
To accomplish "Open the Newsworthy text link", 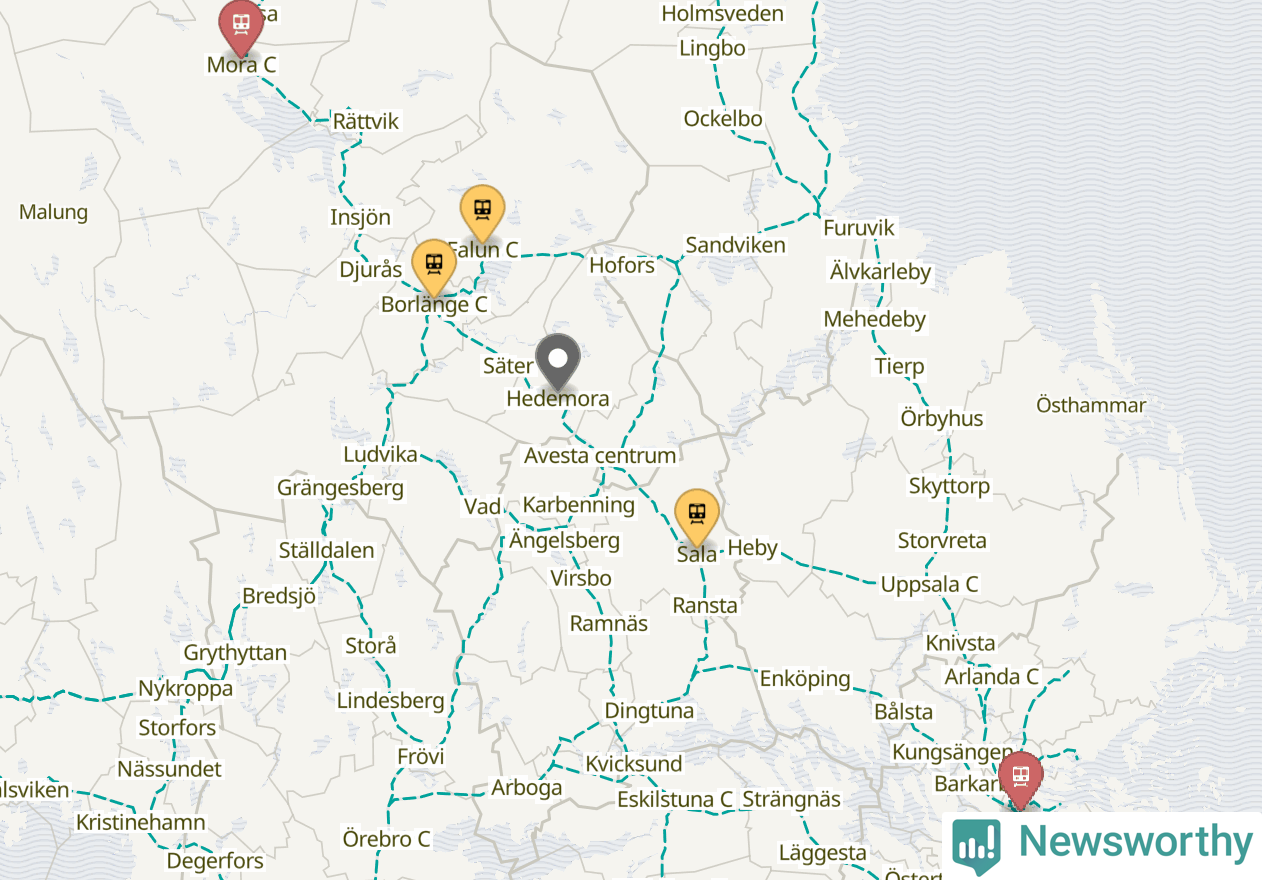I will click(1135, 843).
